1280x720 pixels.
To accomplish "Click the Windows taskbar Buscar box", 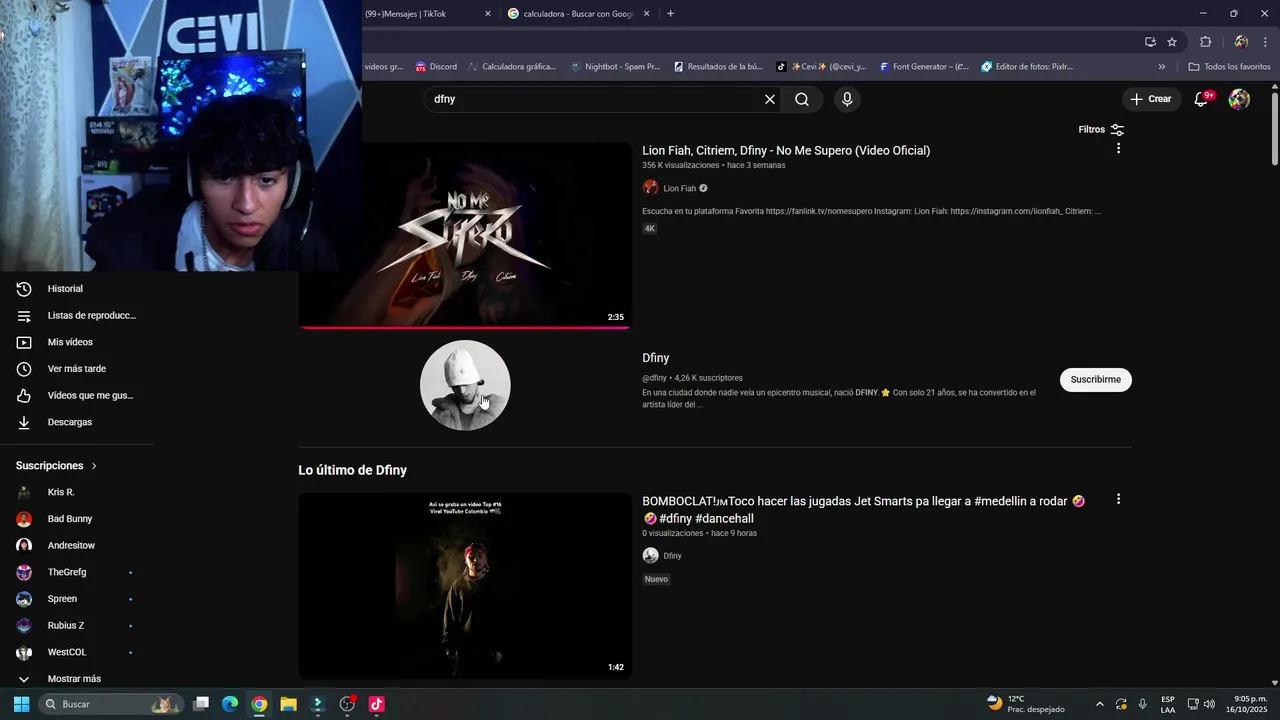I will [110, 704].
